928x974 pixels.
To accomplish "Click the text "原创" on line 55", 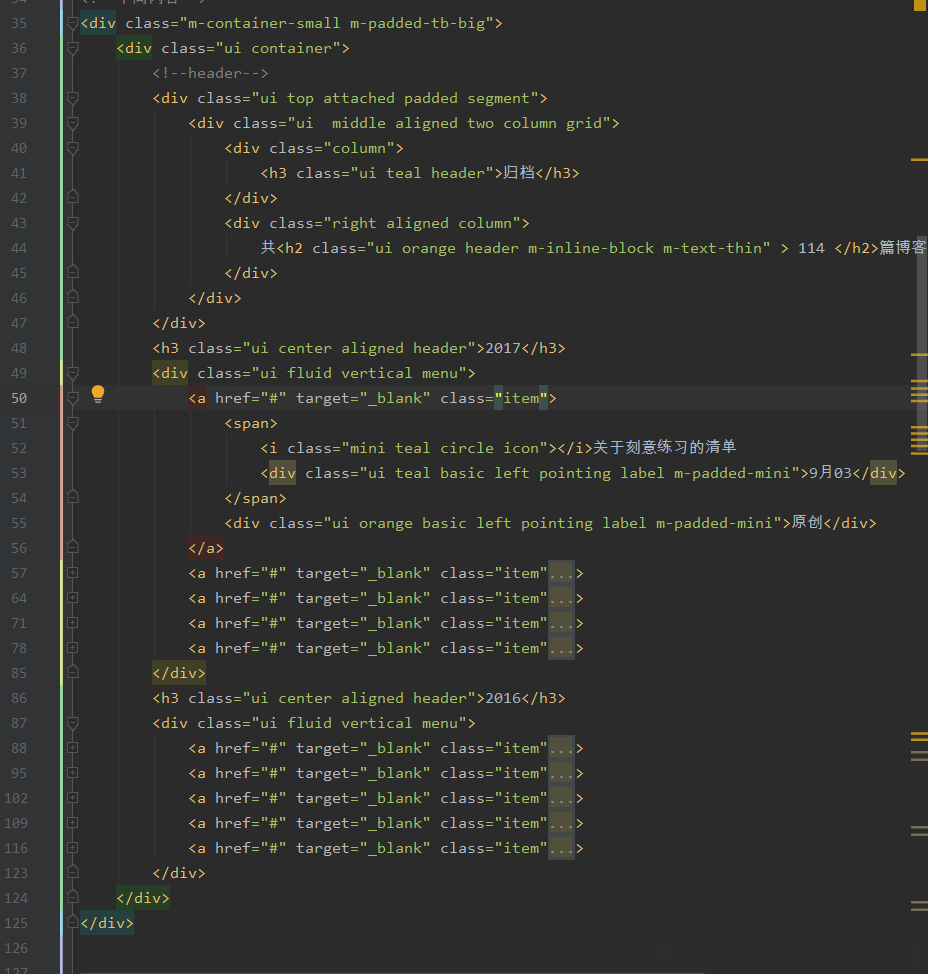I will tap(807, 522).
